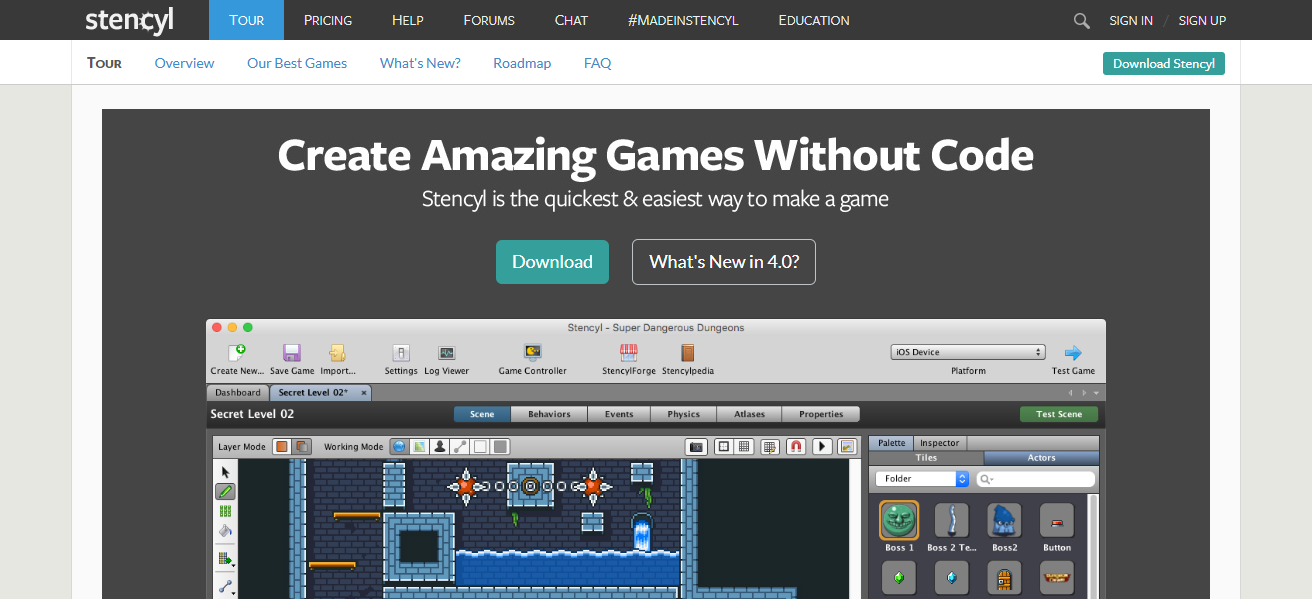This screenshot has width=1312, height=599.
Task: Select the dungeon sign actor
Action: click(1057, 577)
